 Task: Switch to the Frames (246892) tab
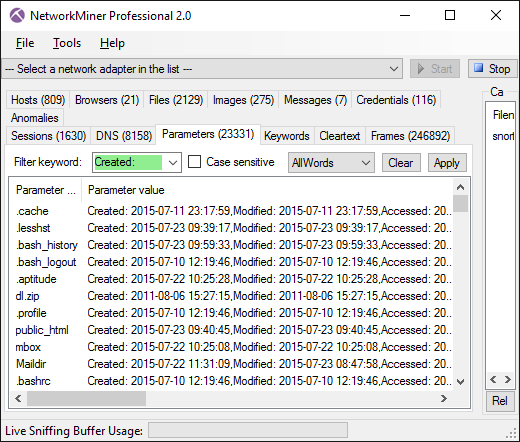click(x=410, y=136)
